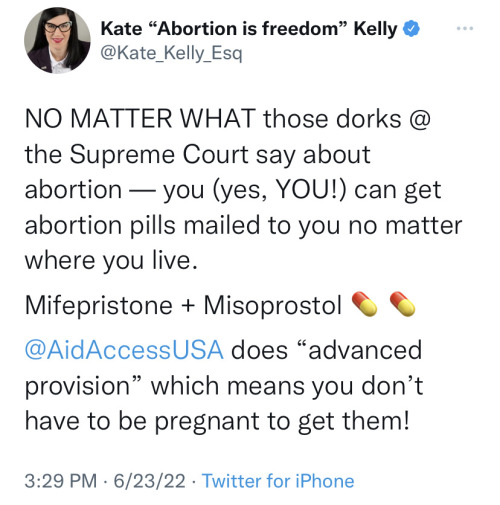The height and width of the screenshot is (505, 500).
Task: Click the words "Supreme Court"
Action: 159,155
